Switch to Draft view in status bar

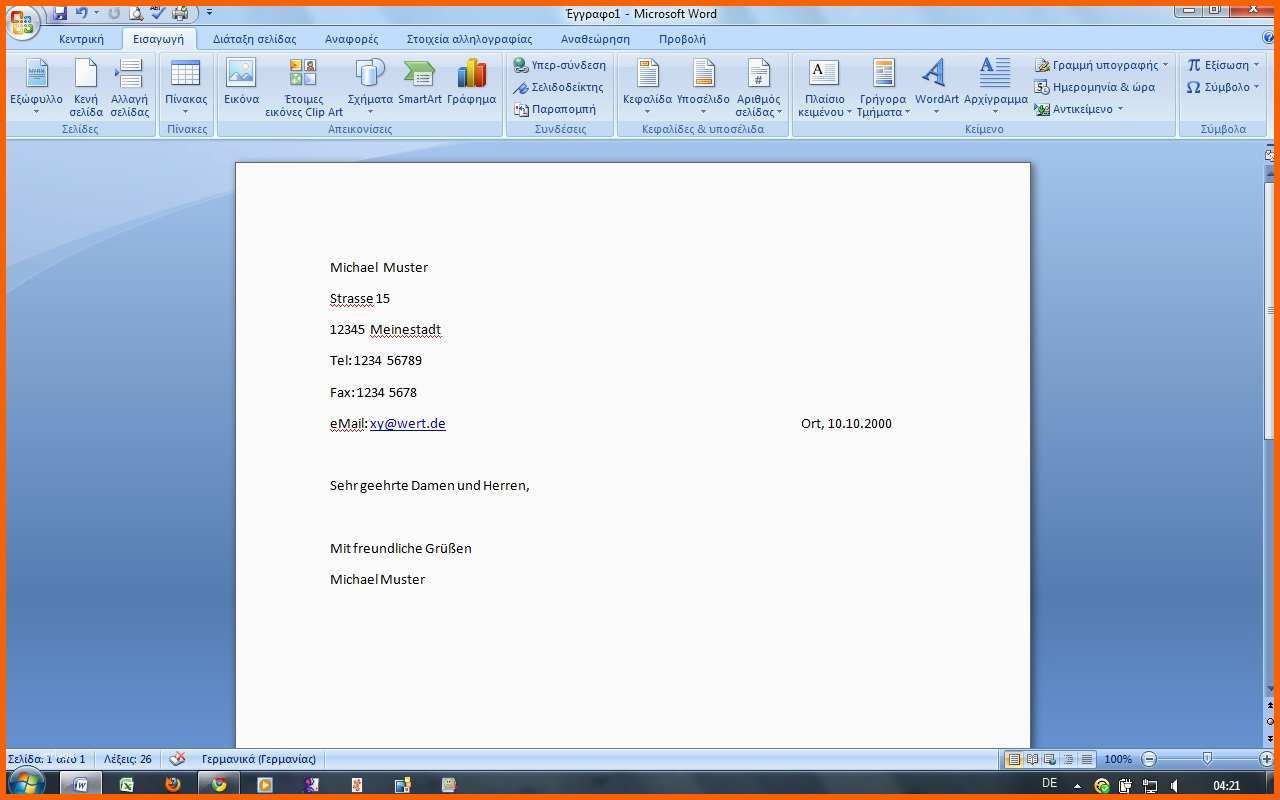tap(1087, 760)
